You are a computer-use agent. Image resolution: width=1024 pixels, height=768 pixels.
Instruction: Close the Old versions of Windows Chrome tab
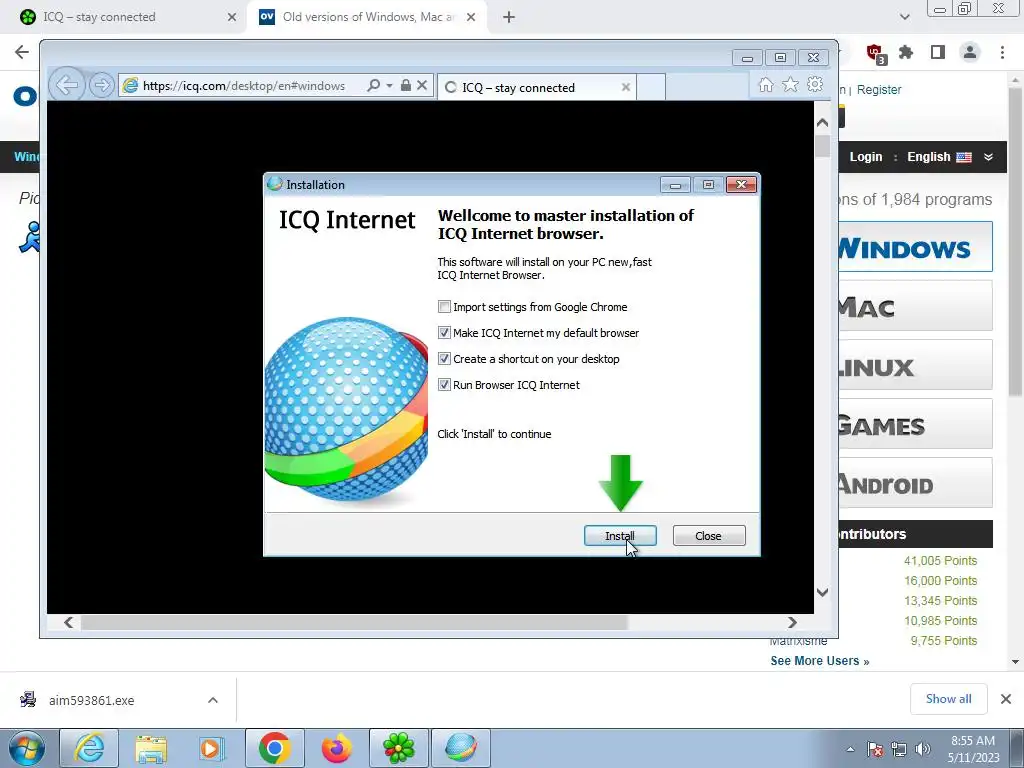pyautogui.click(x=471, y=17)
